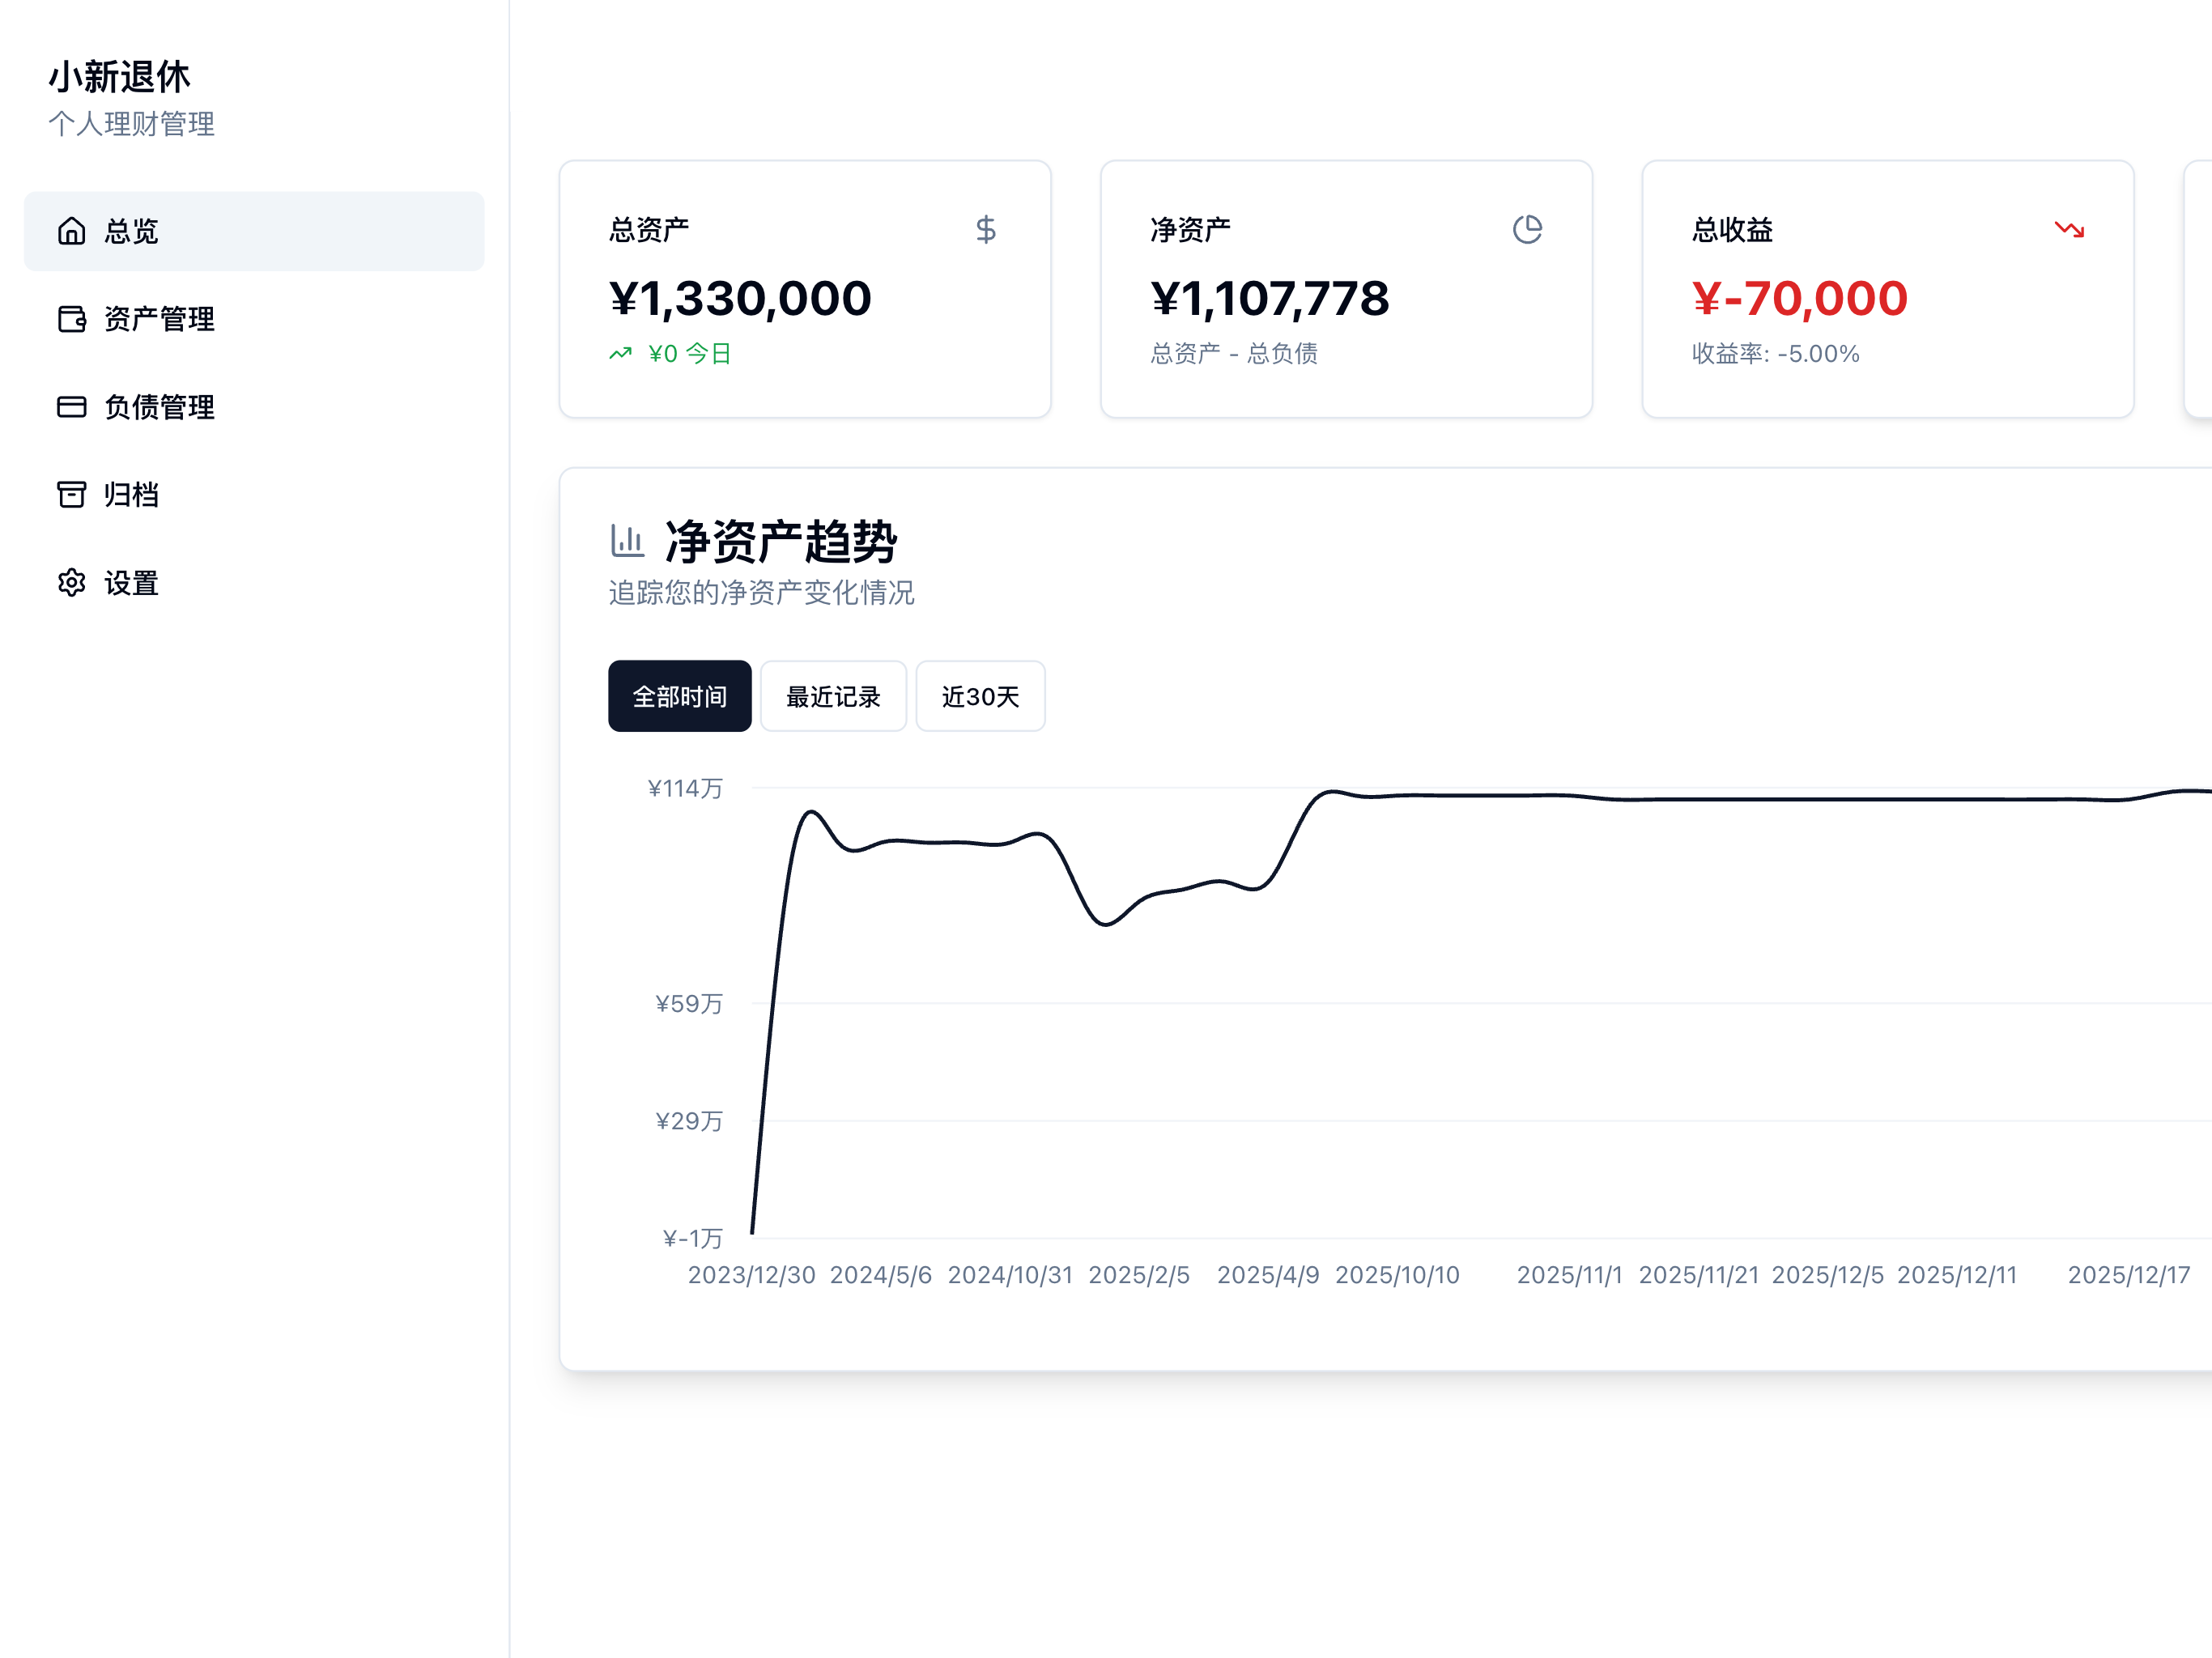Image resolution: width=2212 pixels, height=1658 pixels.
Task: Open 资产管理 from the sidebar
Action: 159,319
